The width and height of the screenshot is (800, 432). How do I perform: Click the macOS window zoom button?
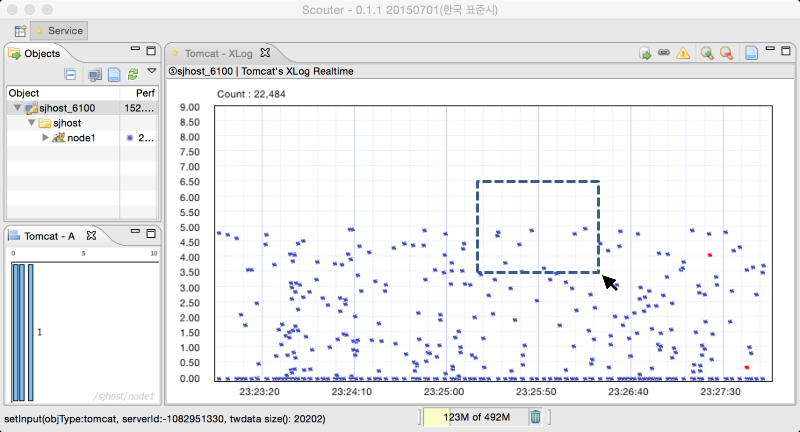[x=47, y=10]
